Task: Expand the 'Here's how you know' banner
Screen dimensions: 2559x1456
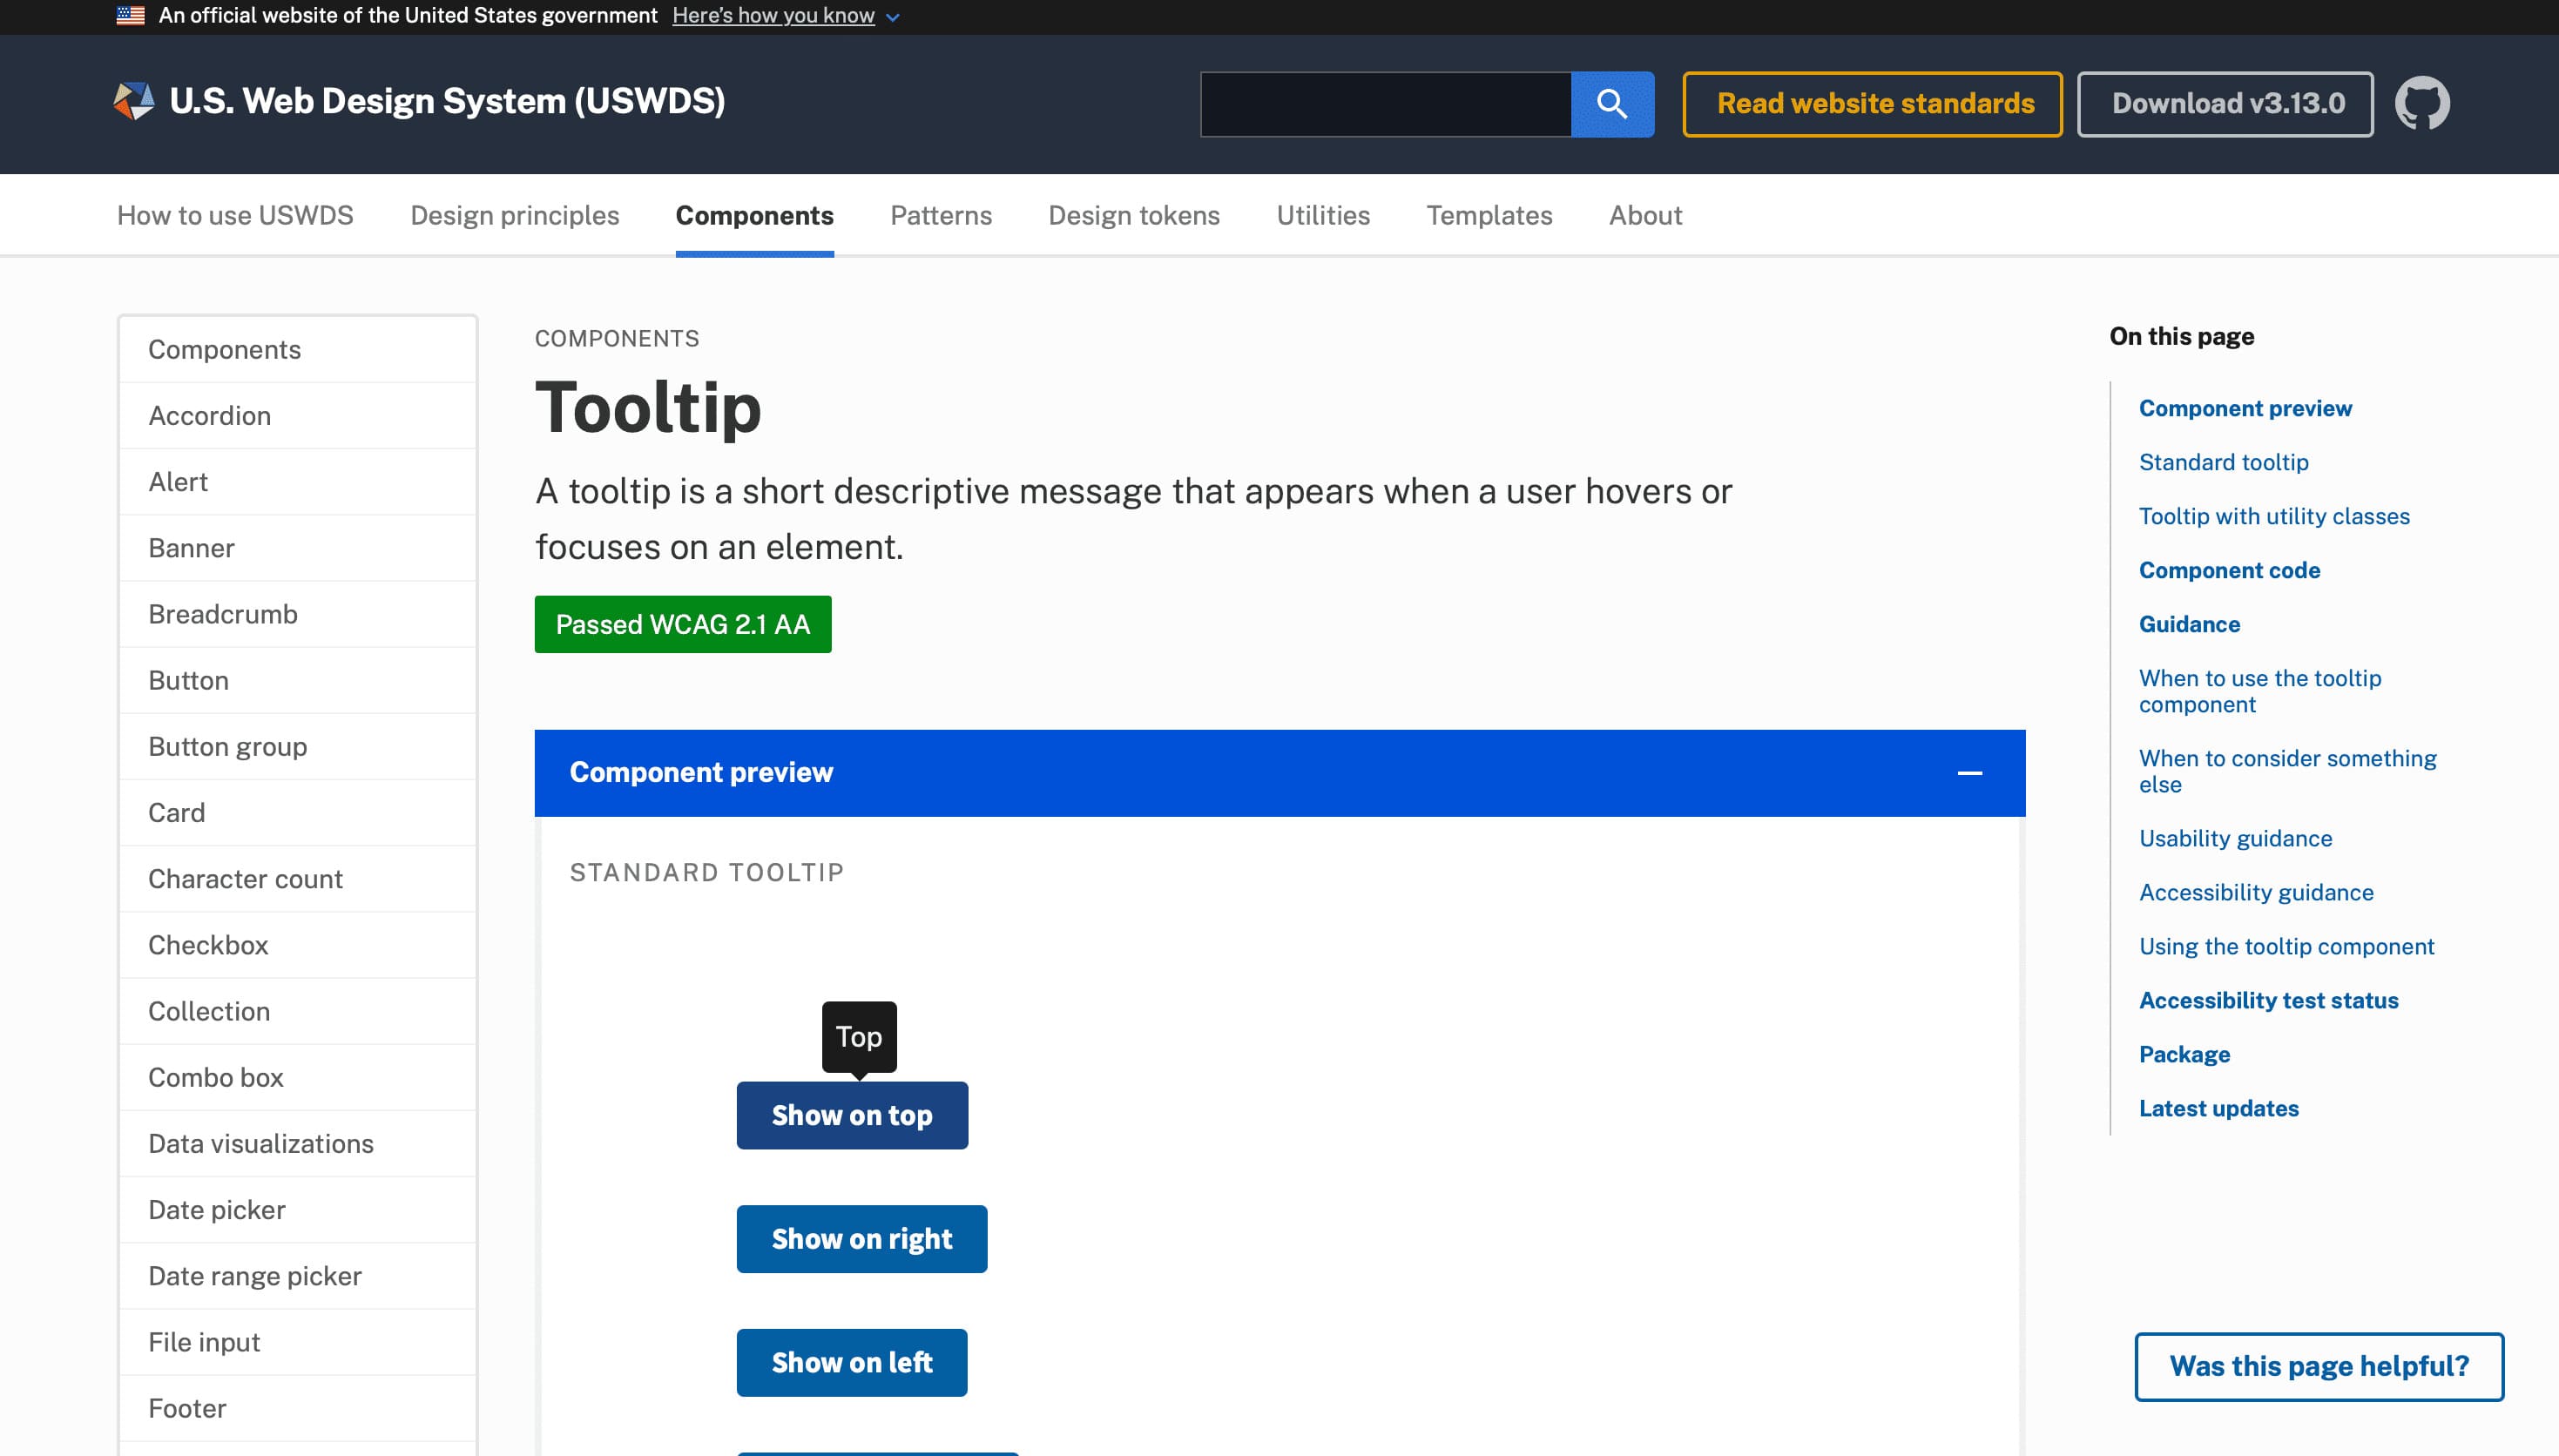Action: pos(773,16)
